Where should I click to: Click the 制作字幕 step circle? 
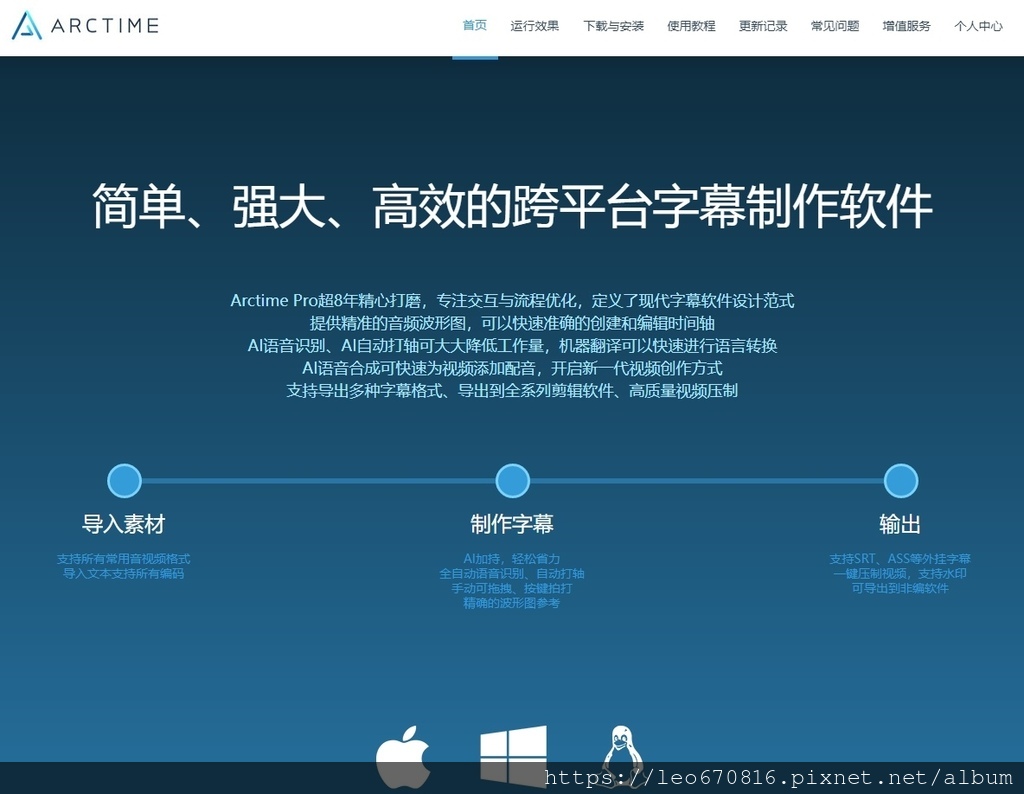[512, 481]
